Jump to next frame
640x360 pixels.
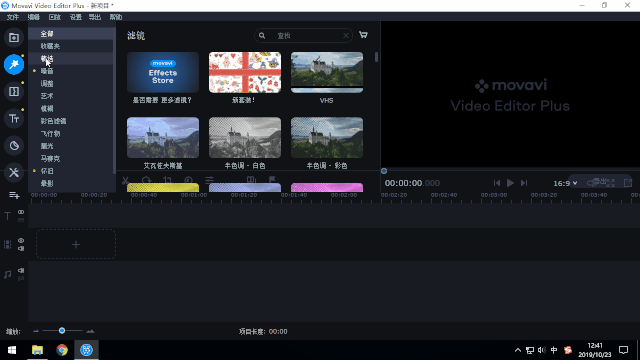524,183
